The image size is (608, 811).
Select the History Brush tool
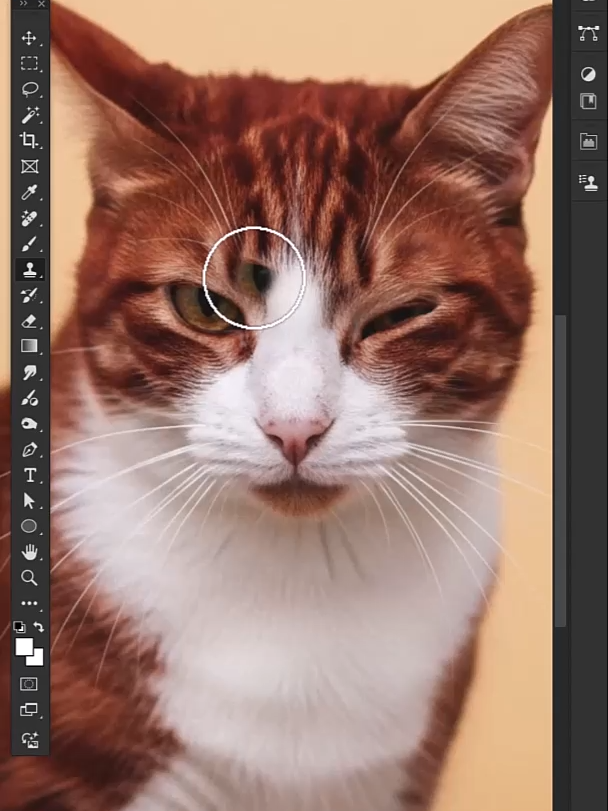tap(29, 295)
